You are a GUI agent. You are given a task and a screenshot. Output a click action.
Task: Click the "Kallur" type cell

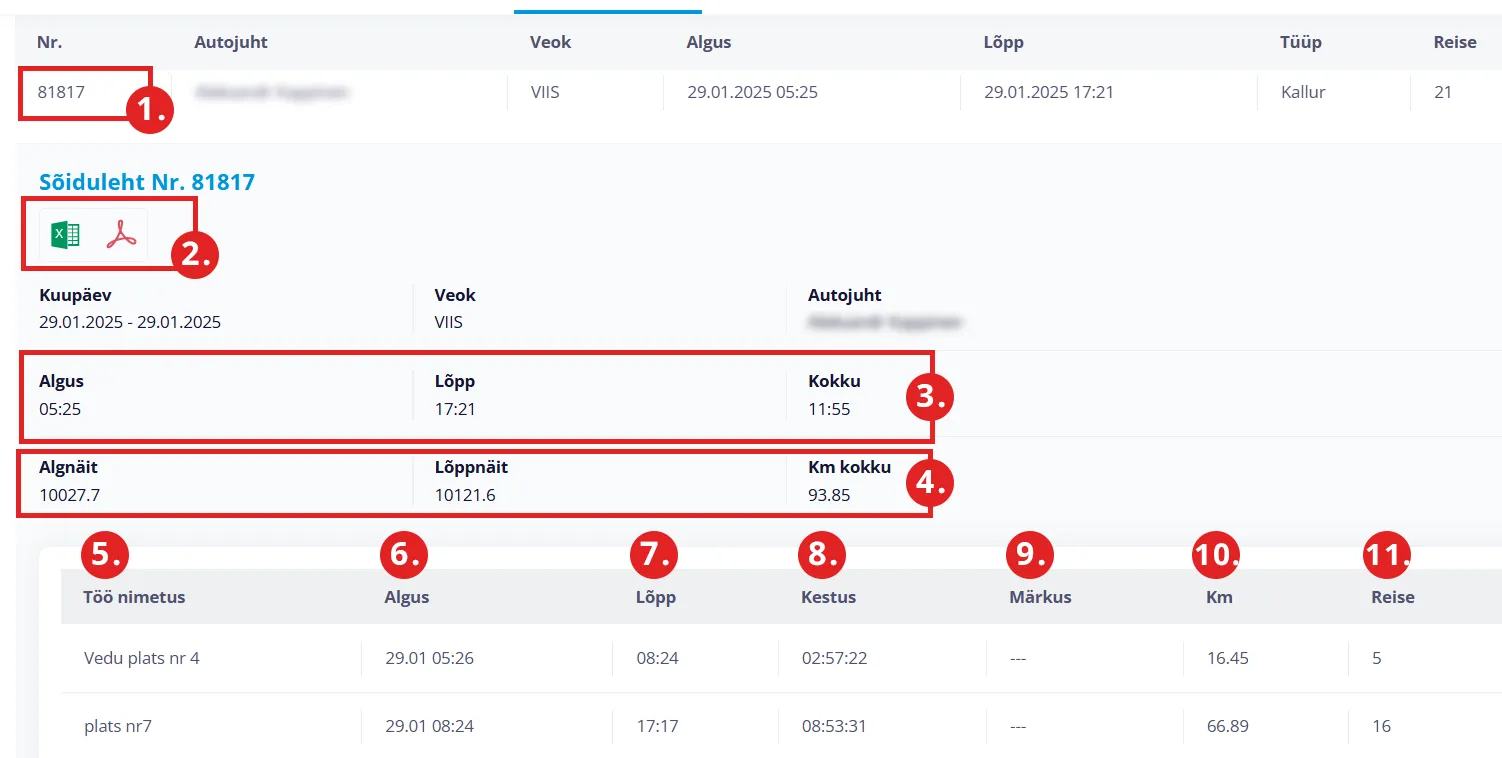pos(1303,93)
